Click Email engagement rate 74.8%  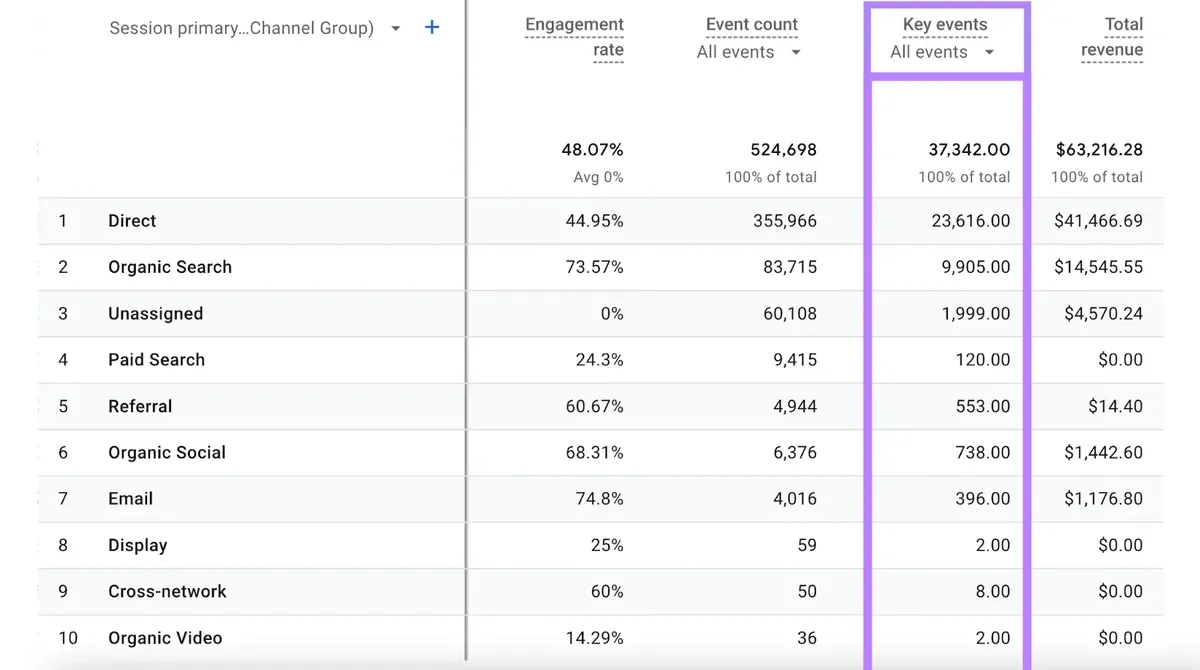pyautogui.click(x=600, y=498)
